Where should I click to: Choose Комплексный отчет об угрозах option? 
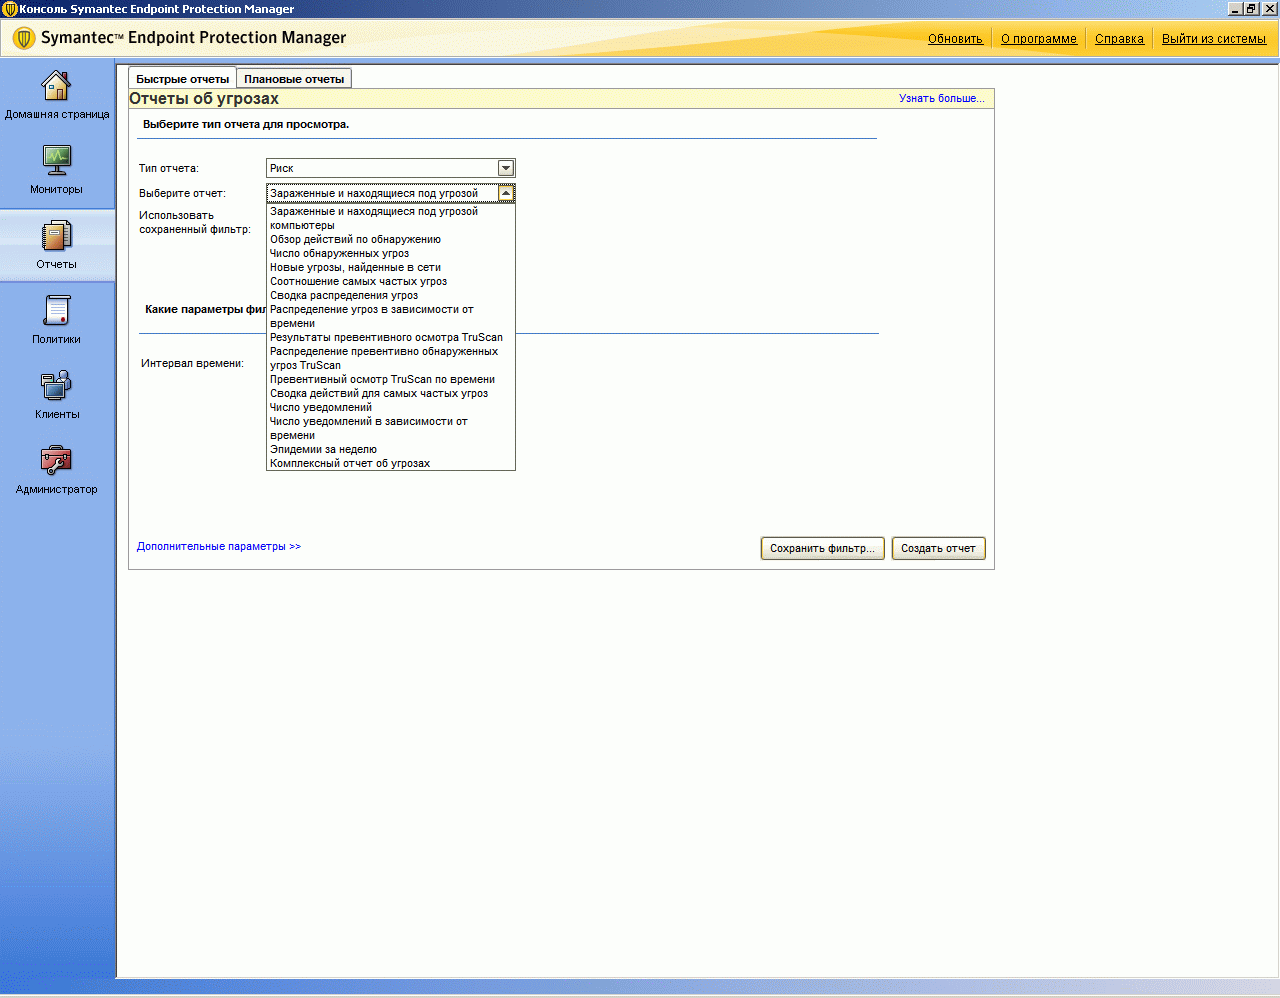[x=391, y=463]
